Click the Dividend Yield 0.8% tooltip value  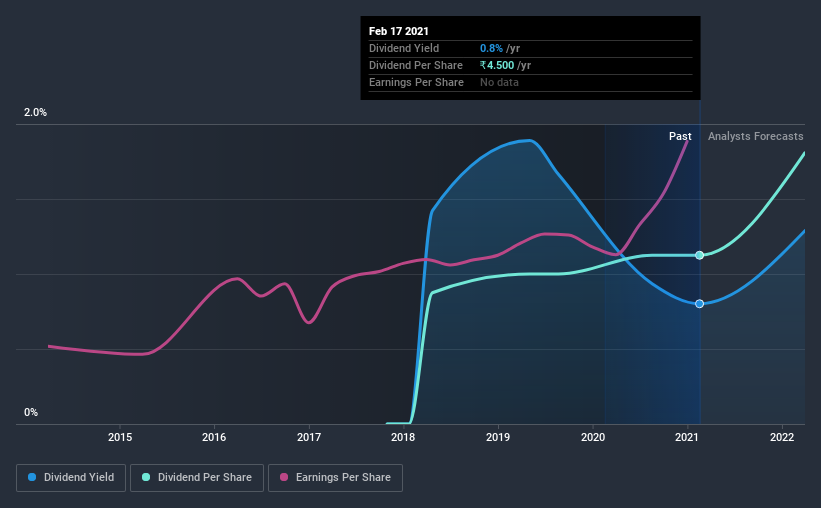(491, 48)
